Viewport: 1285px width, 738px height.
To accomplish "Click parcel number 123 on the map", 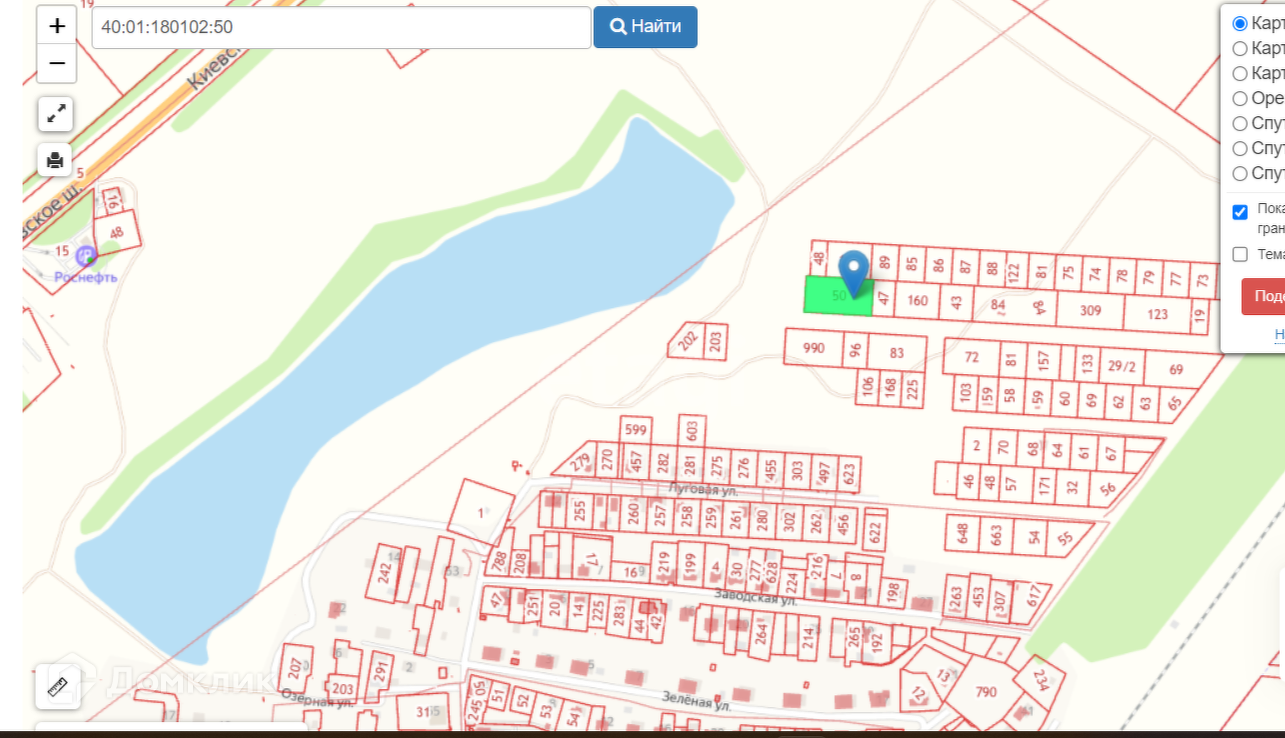I will [x=1157, y=314].
